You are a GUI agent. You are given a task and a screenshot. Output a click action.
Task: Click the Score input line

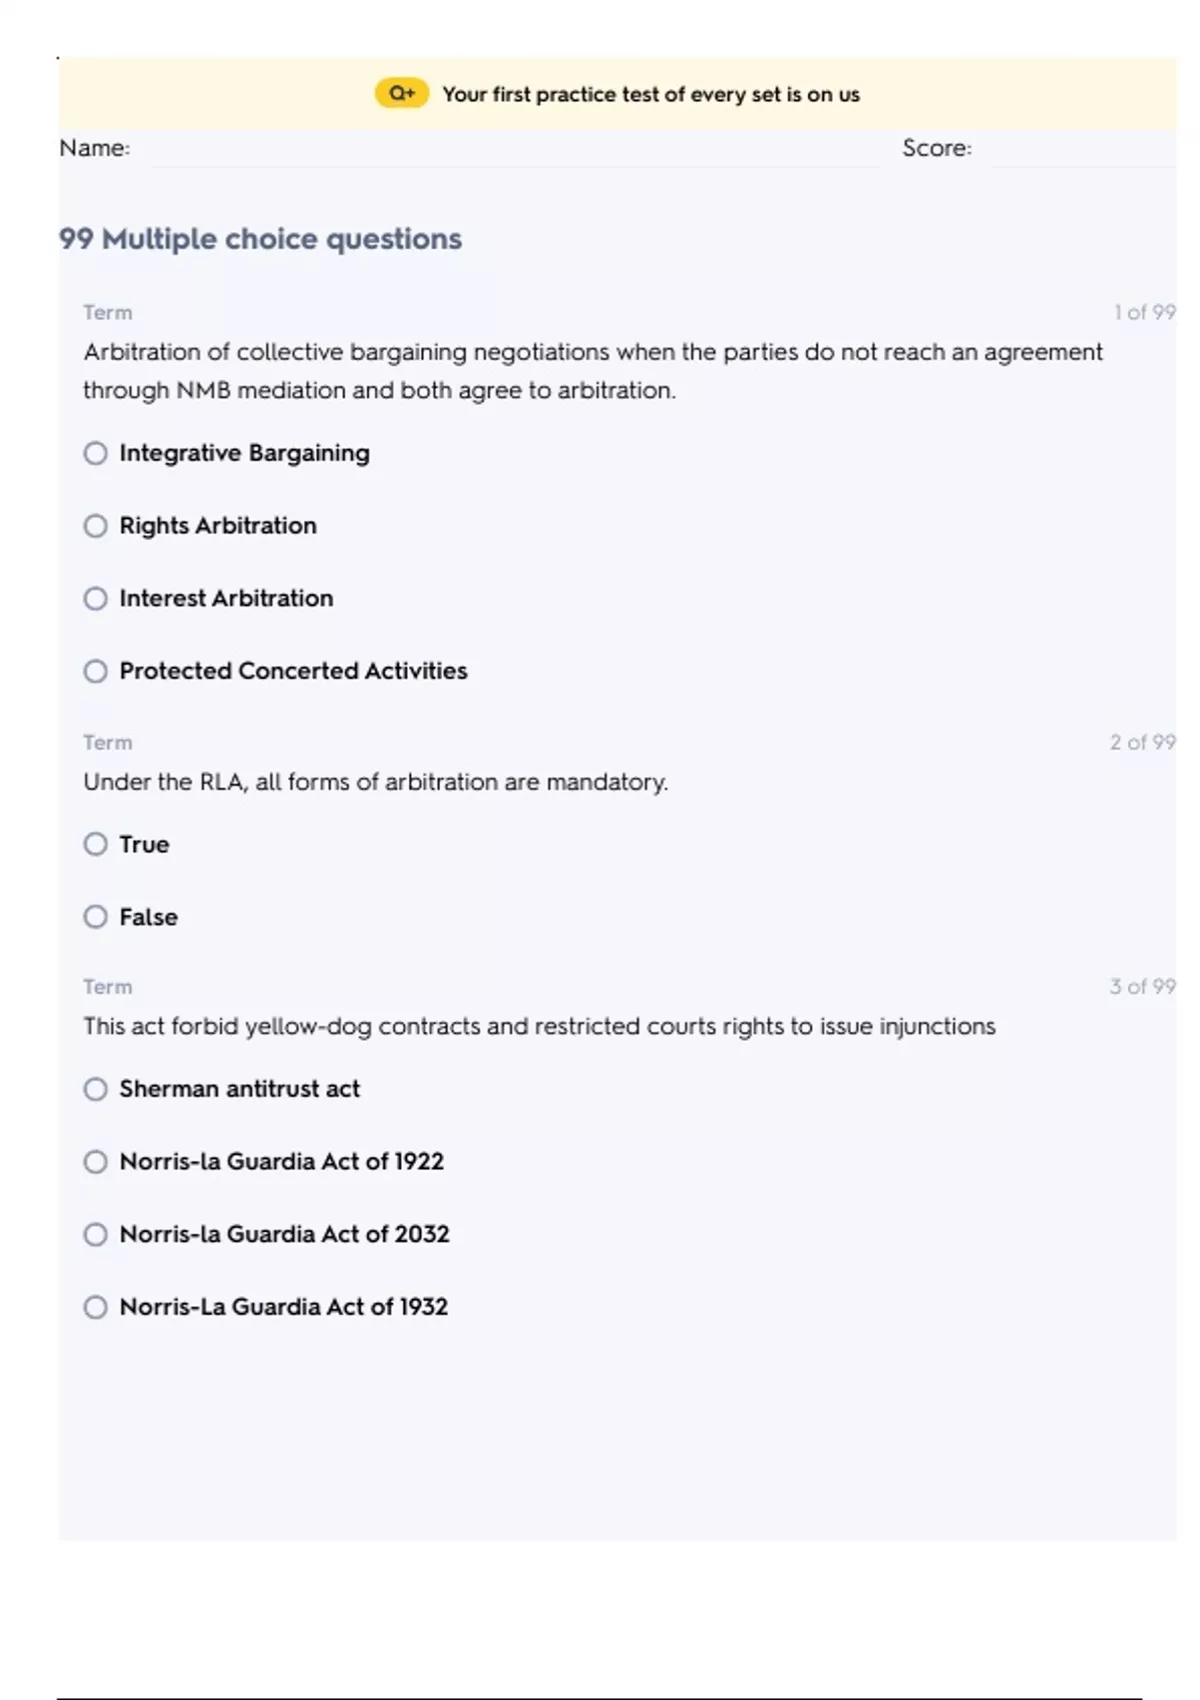pos(1080,150)
